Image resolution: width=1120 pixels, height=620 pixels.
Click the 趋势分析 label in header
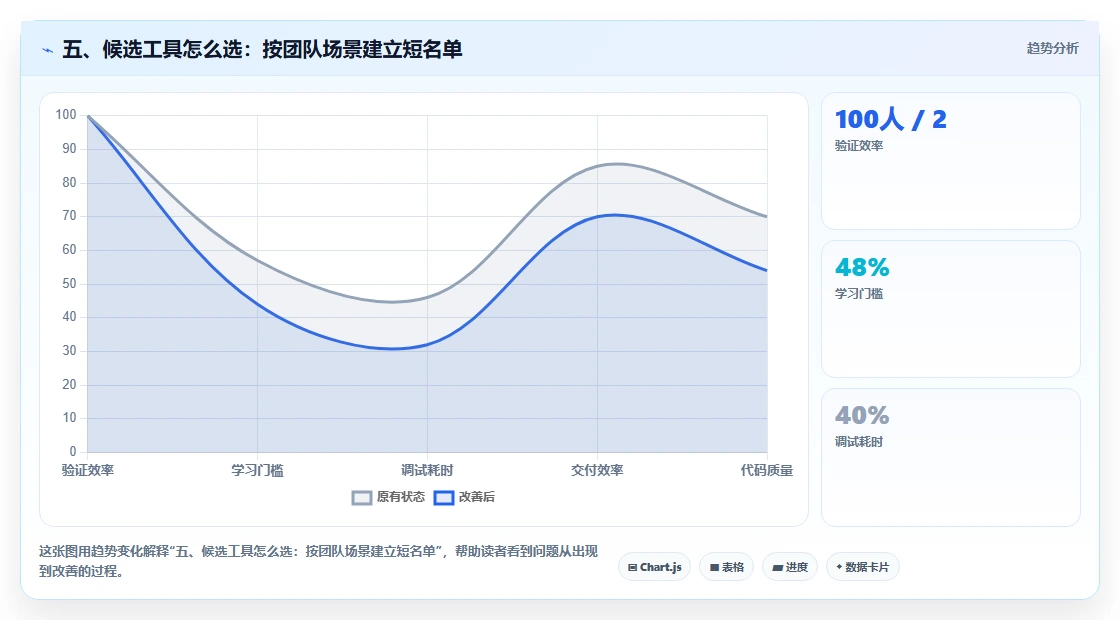1052,49
